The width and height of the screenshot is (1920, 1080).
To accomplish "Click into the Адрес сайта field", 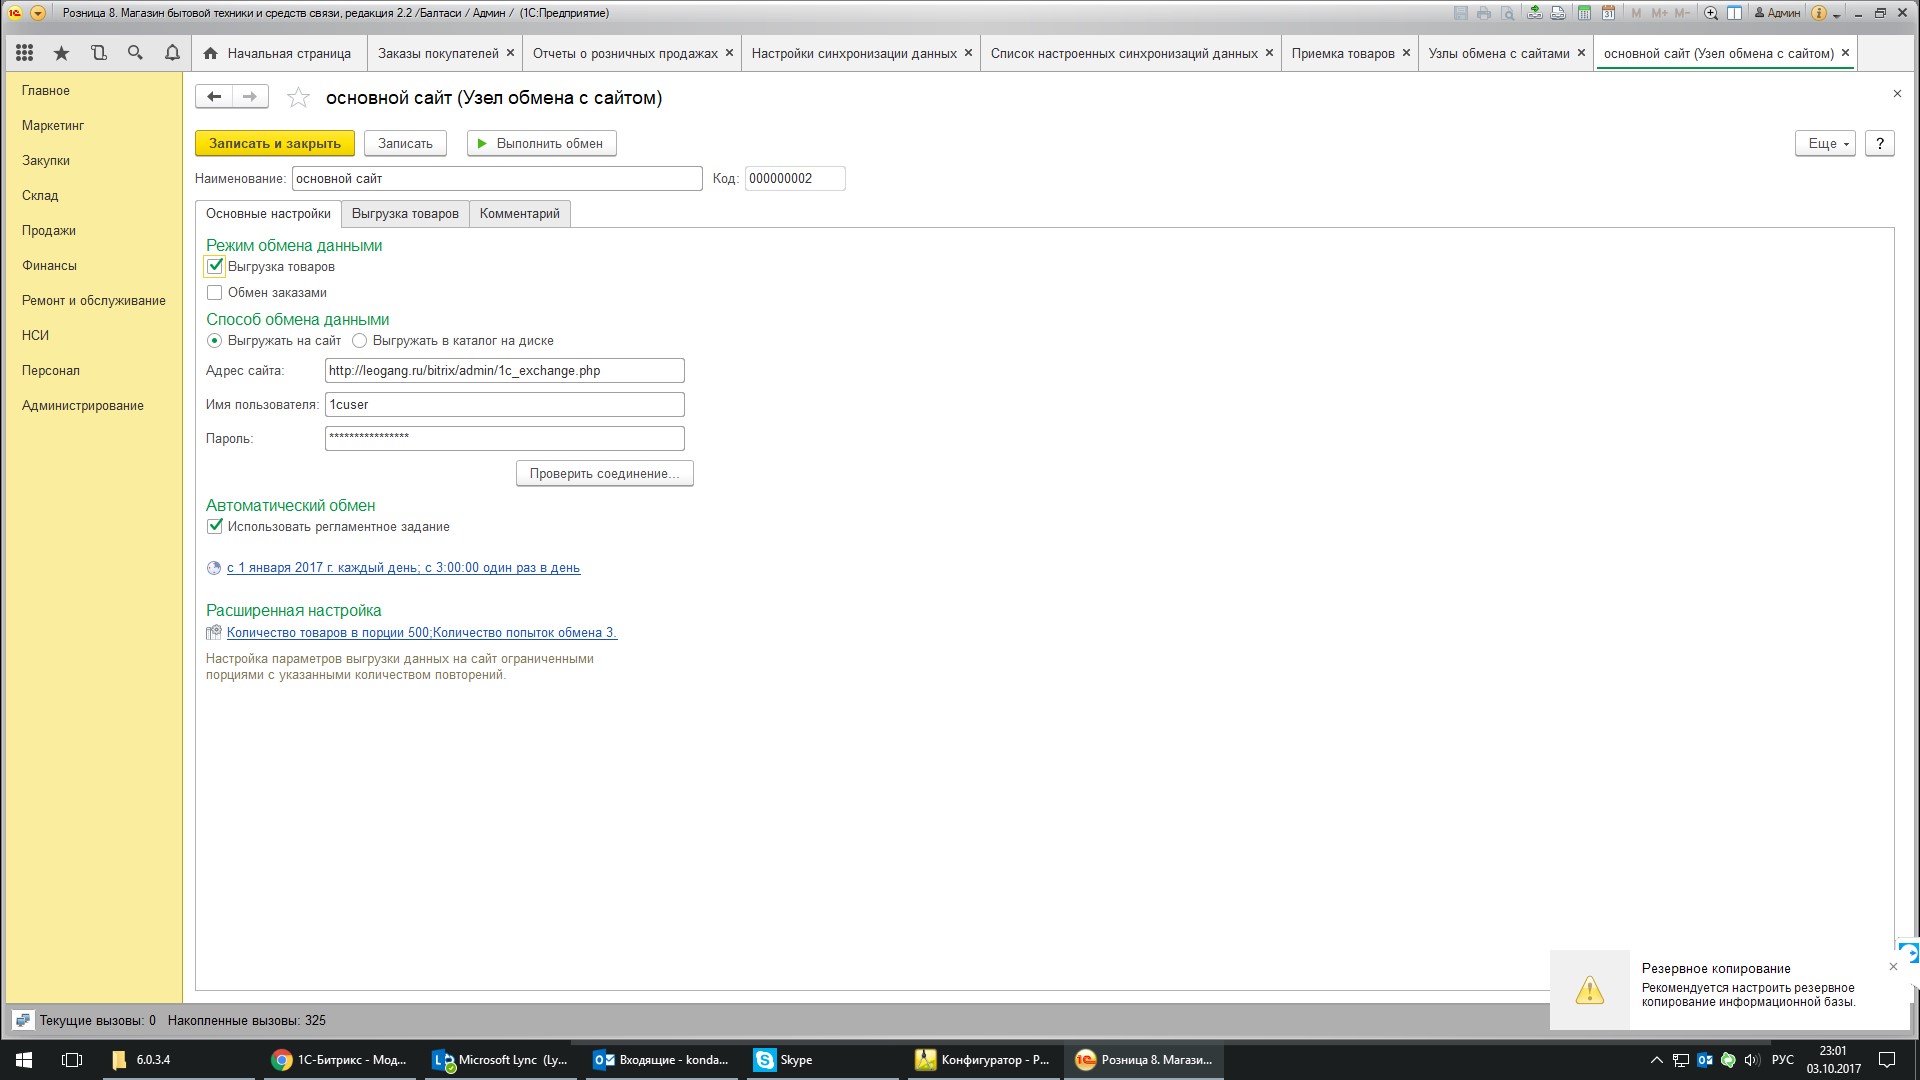I will pos(504,371).
